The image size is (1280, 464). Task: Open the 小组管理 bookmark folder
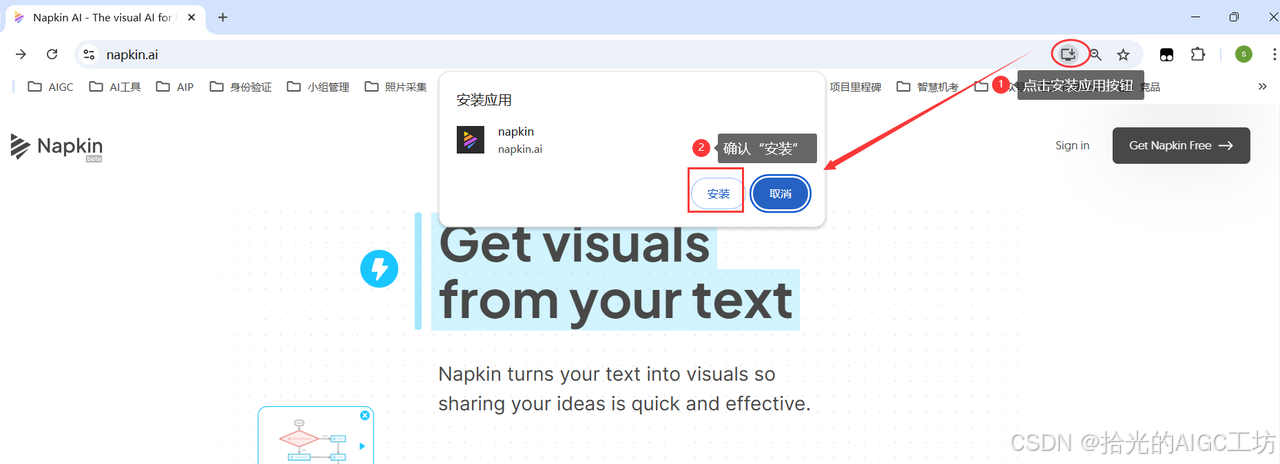[x=318, y=87]
